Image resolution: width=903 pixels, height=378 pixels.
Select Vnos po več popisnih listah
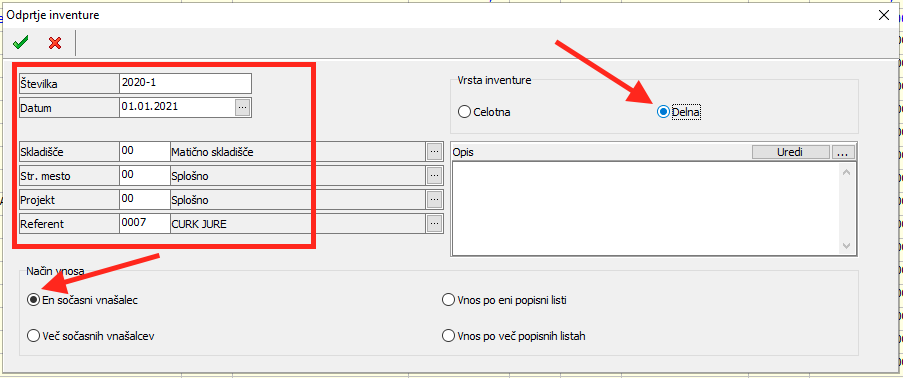tap(514, 335)
